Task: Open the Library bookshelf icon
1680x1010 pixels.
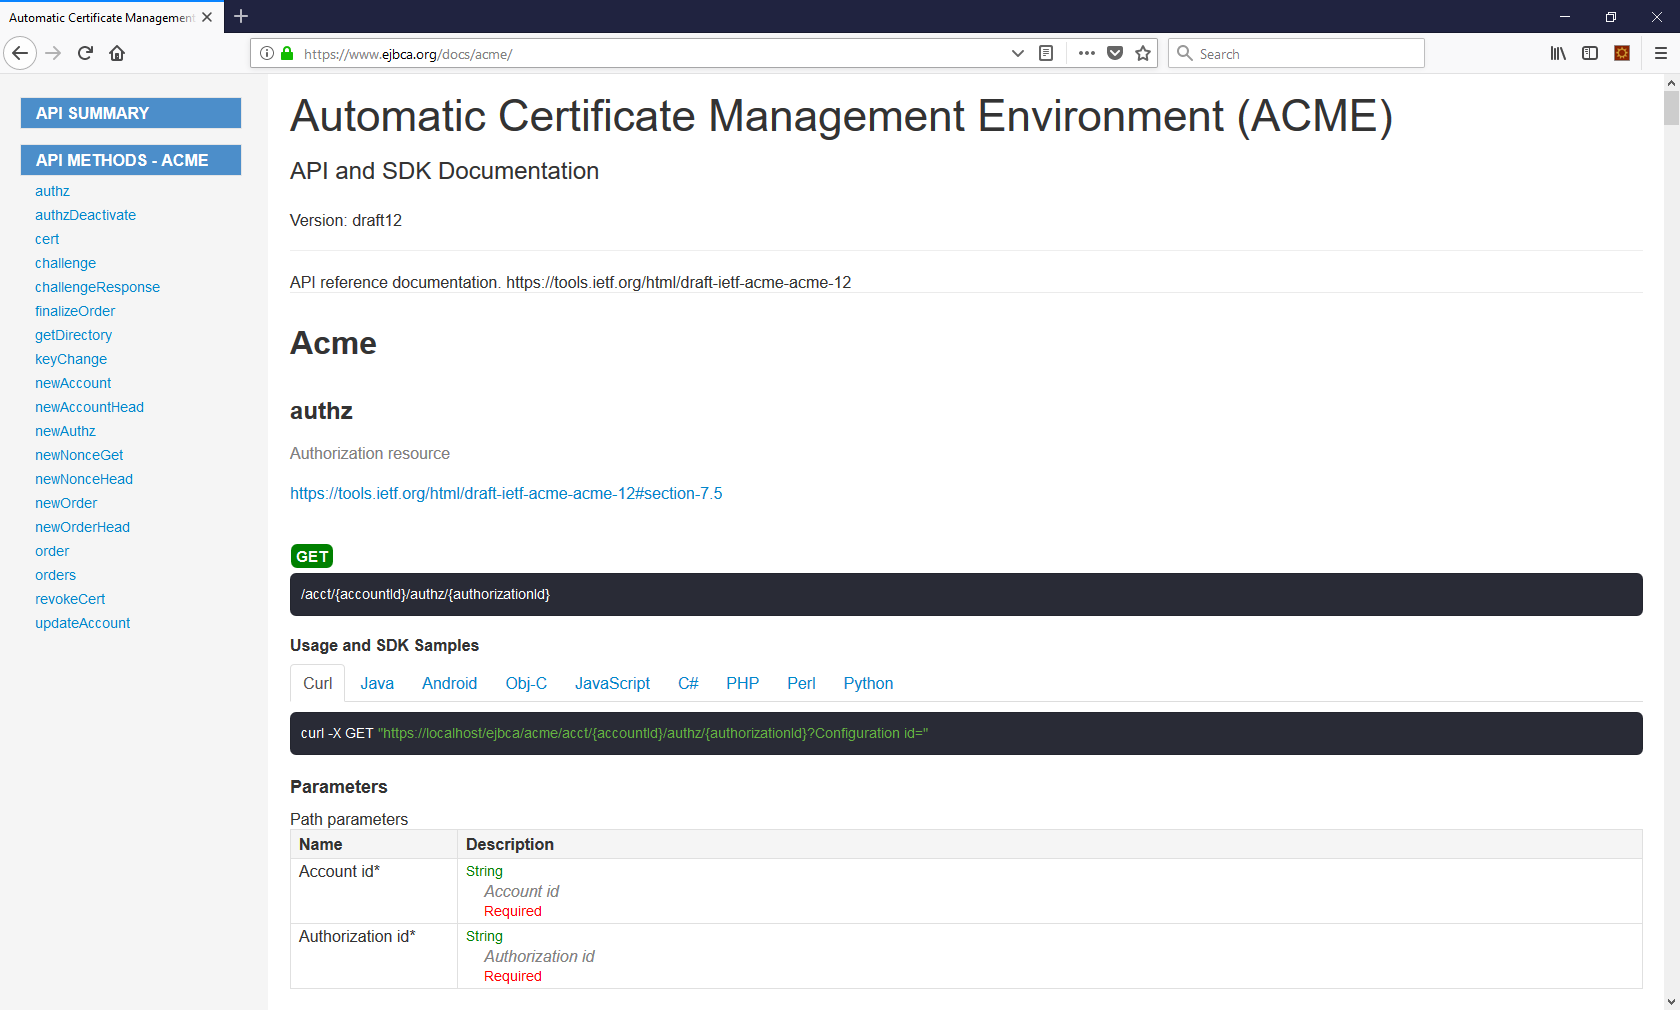Action: (x=1558, y=53)
